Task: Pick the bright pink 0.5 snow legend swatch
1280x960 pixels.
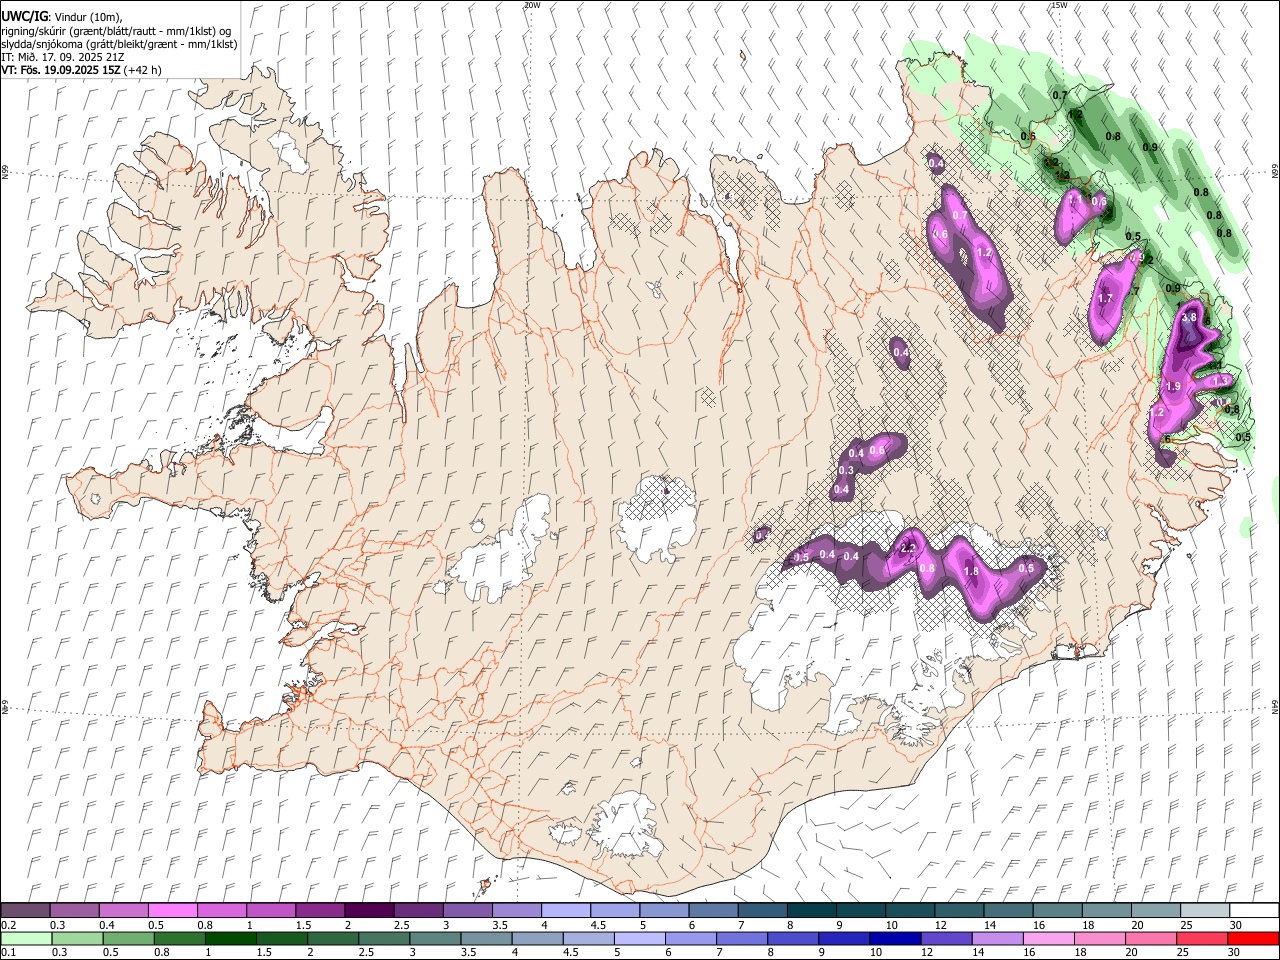Action: tap(173, 910)
